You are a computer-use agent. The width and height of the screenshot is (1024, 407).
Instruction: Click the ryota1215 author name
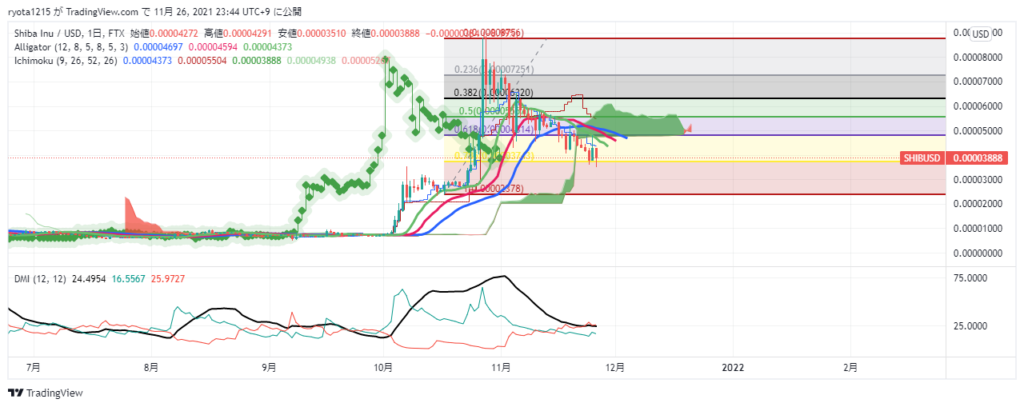tap(32, 12)
